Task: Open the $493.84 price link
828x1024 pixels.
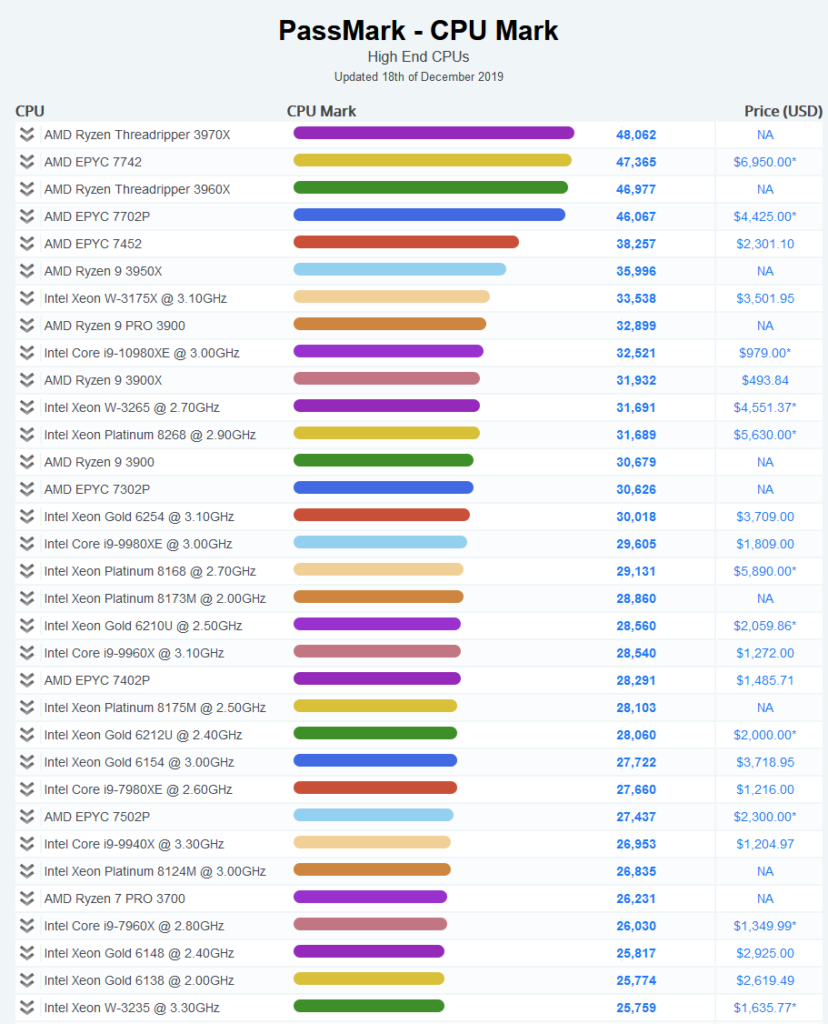Action: coord(765,380)
